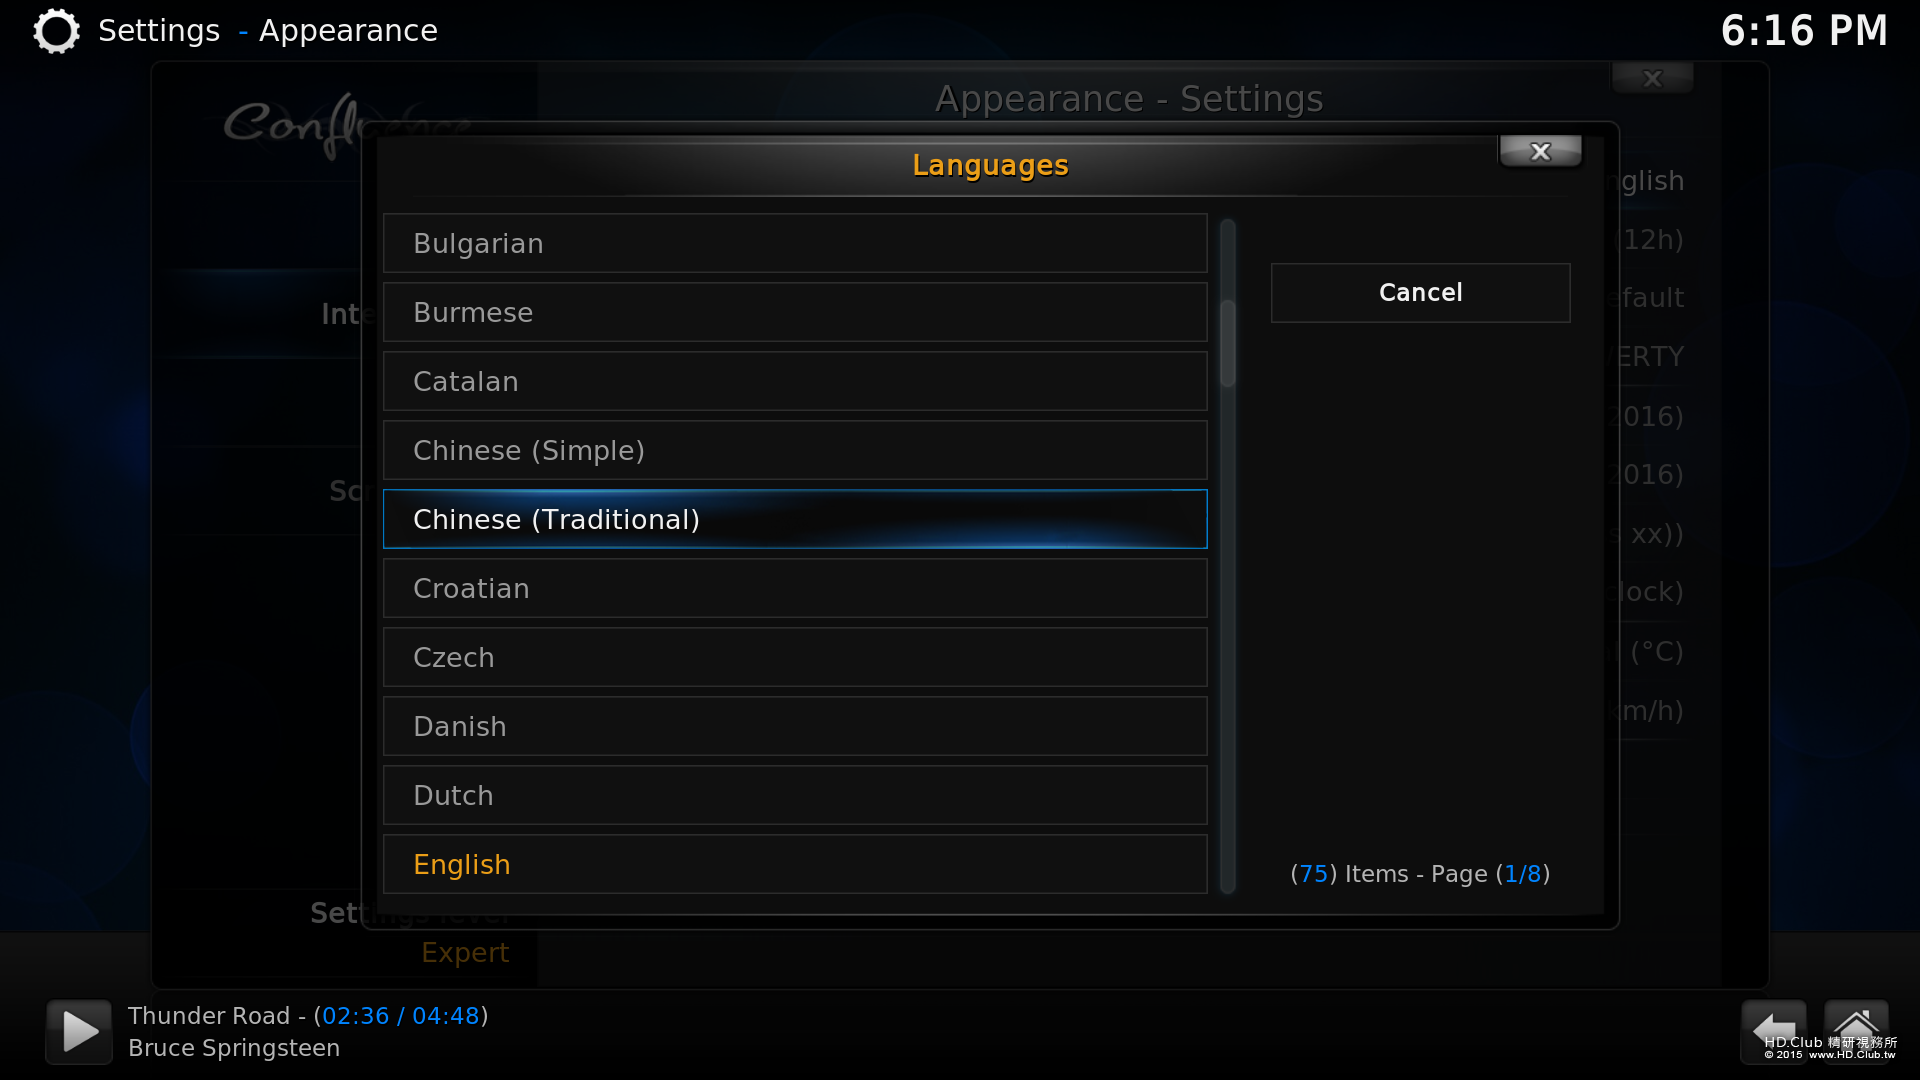
Task: Click the Thunder Road now playing title
Action: coord(209,1016)
